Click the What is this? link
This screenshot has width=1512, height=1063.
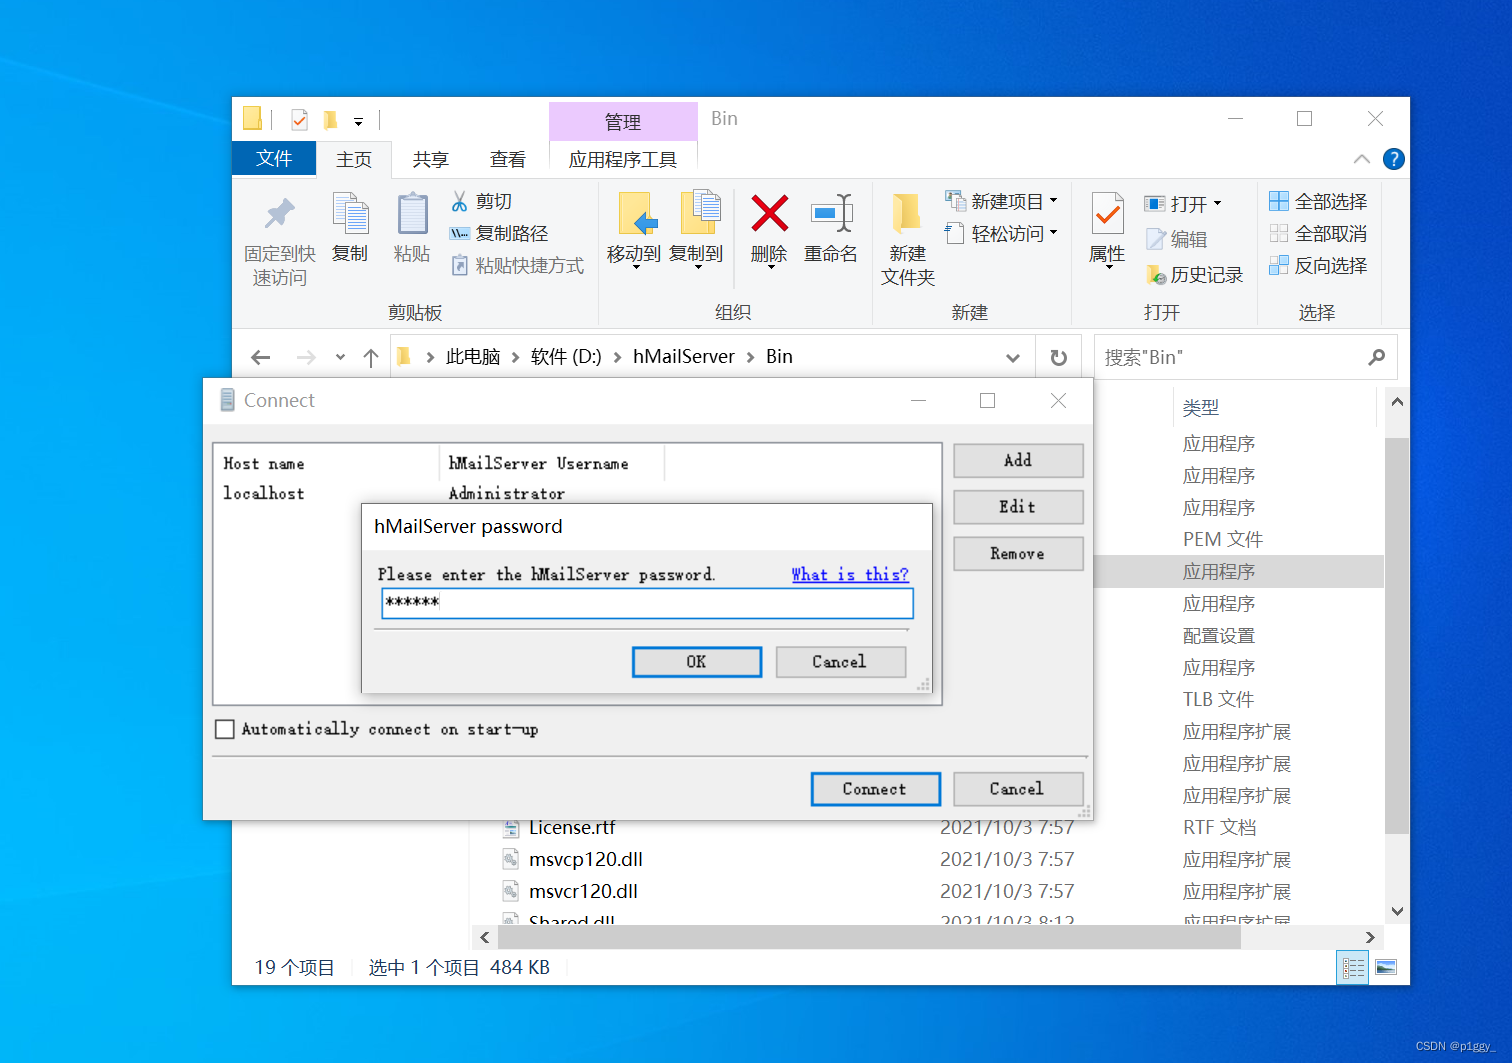point(850,574)
